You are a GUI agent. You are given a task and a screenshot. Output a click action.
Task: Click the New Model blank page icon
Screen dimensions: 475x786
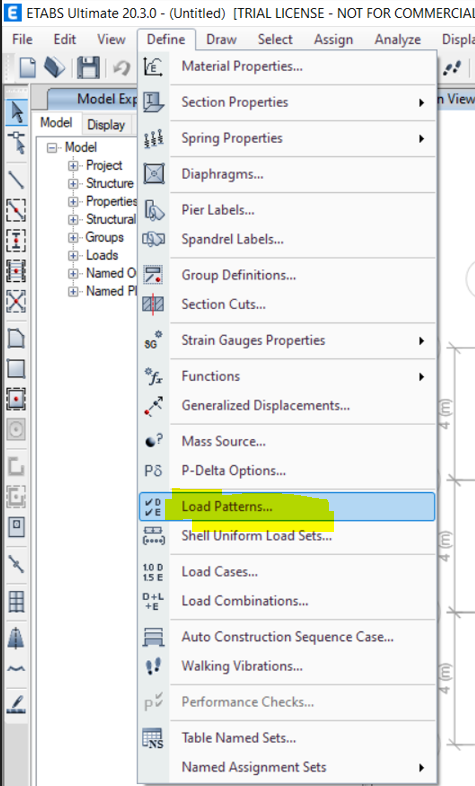28,68
